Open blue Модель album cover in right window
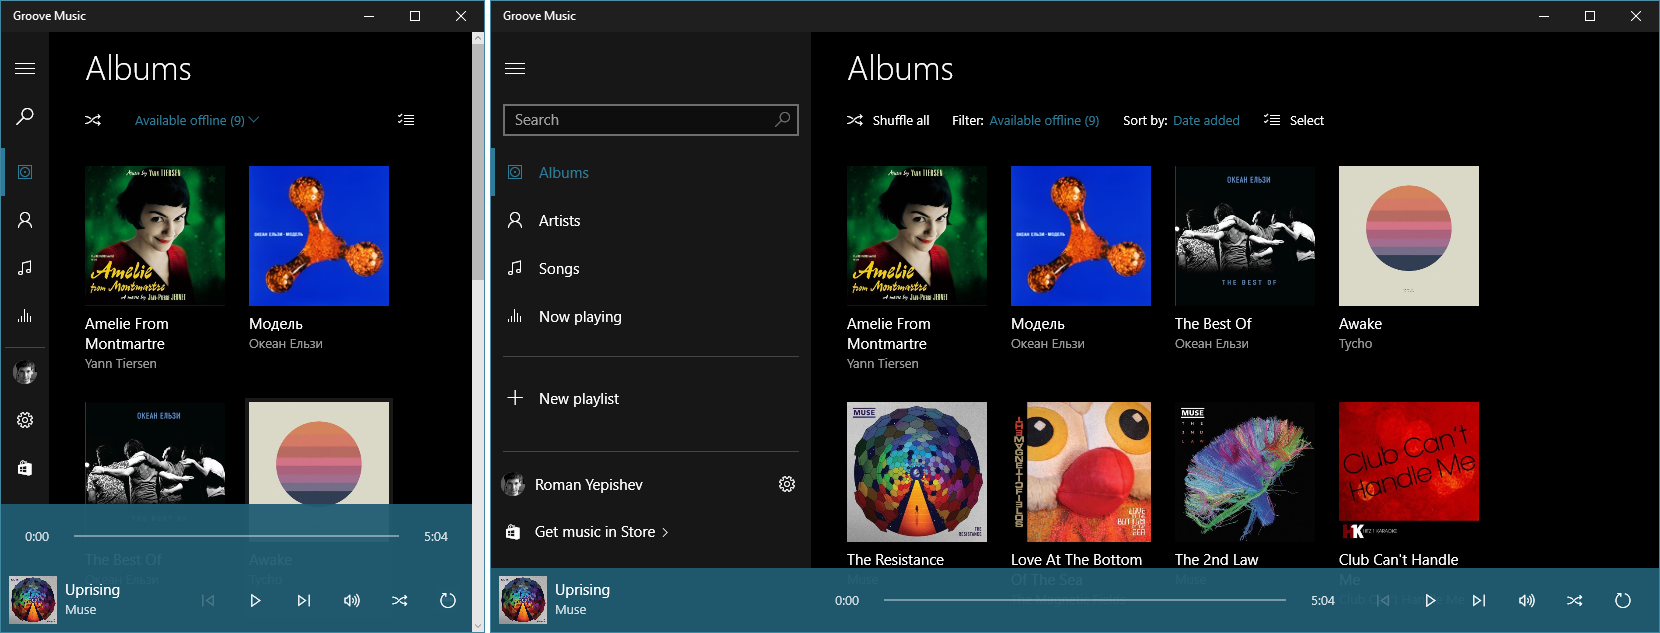1660x633 pixels. click(x=1081, y=236)
